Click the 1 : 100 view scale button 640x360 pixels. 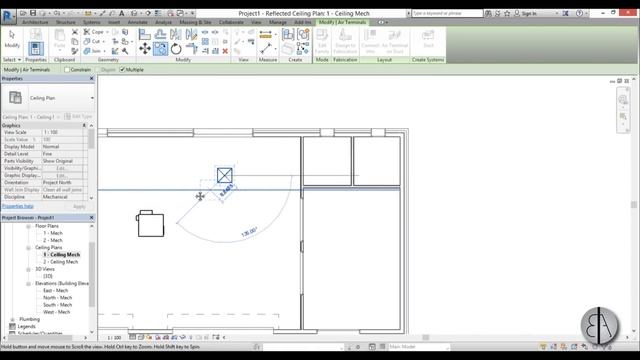(115, 338)
